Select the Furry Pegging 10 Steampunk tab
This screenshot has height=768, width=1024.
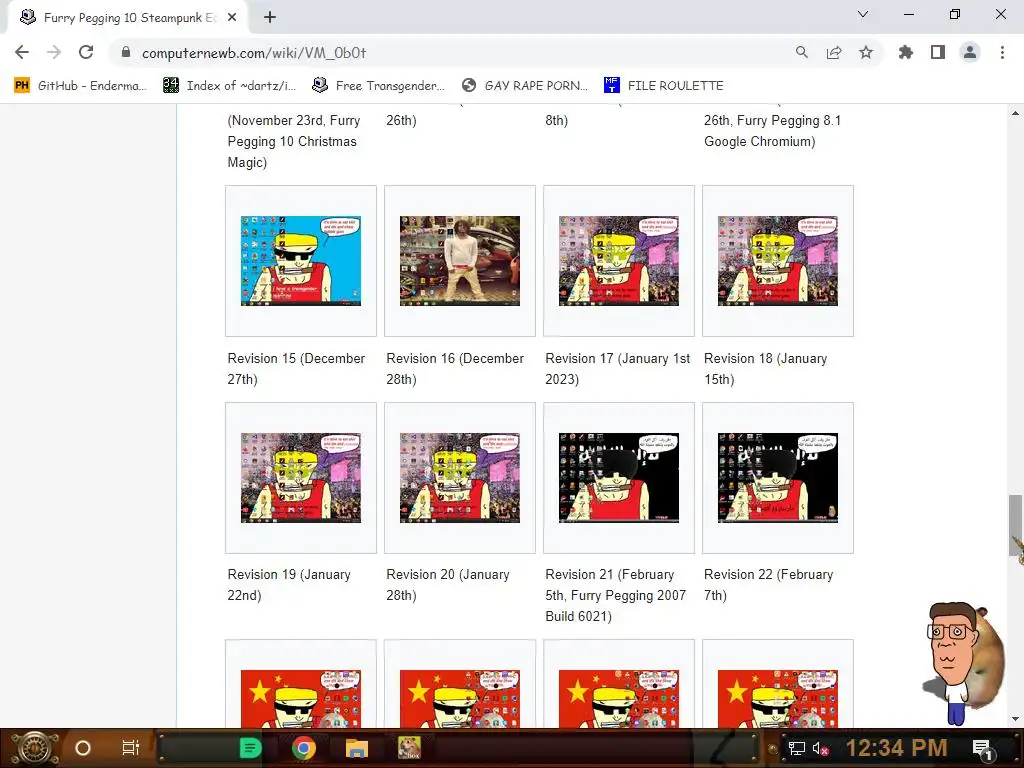coord(128,18)
